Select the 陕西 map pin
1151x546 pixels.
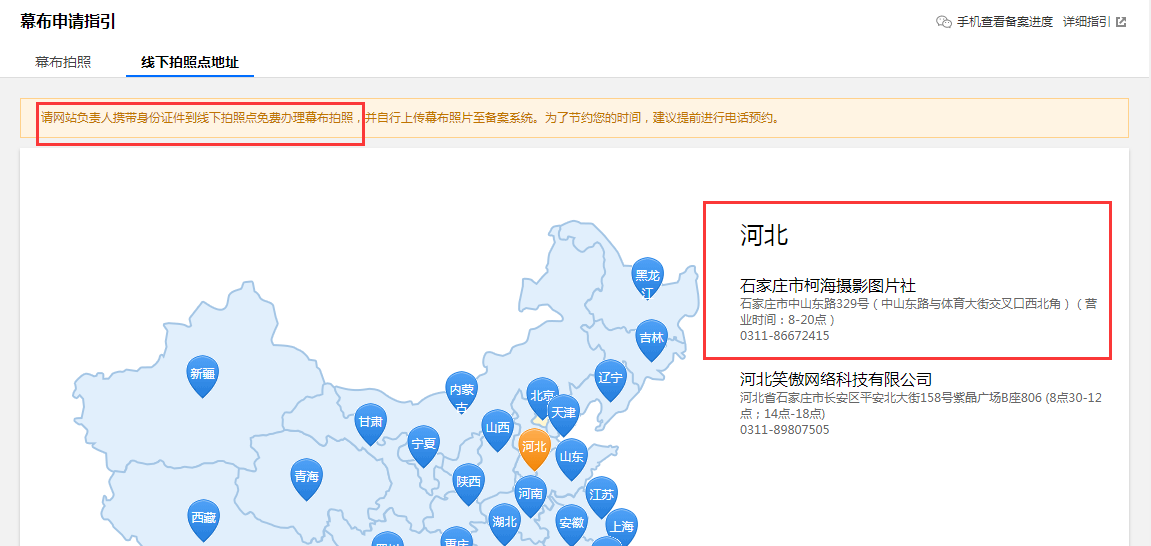tap(468, 484)
